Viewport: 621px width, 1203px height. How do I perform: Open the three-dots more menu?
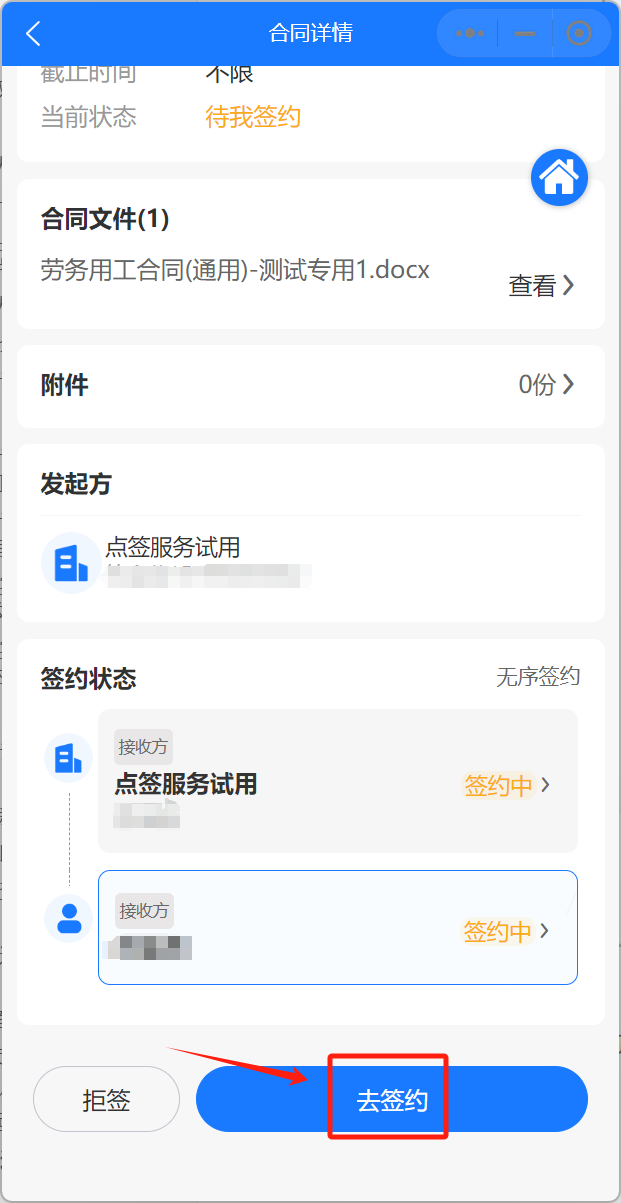coord(470,33)
